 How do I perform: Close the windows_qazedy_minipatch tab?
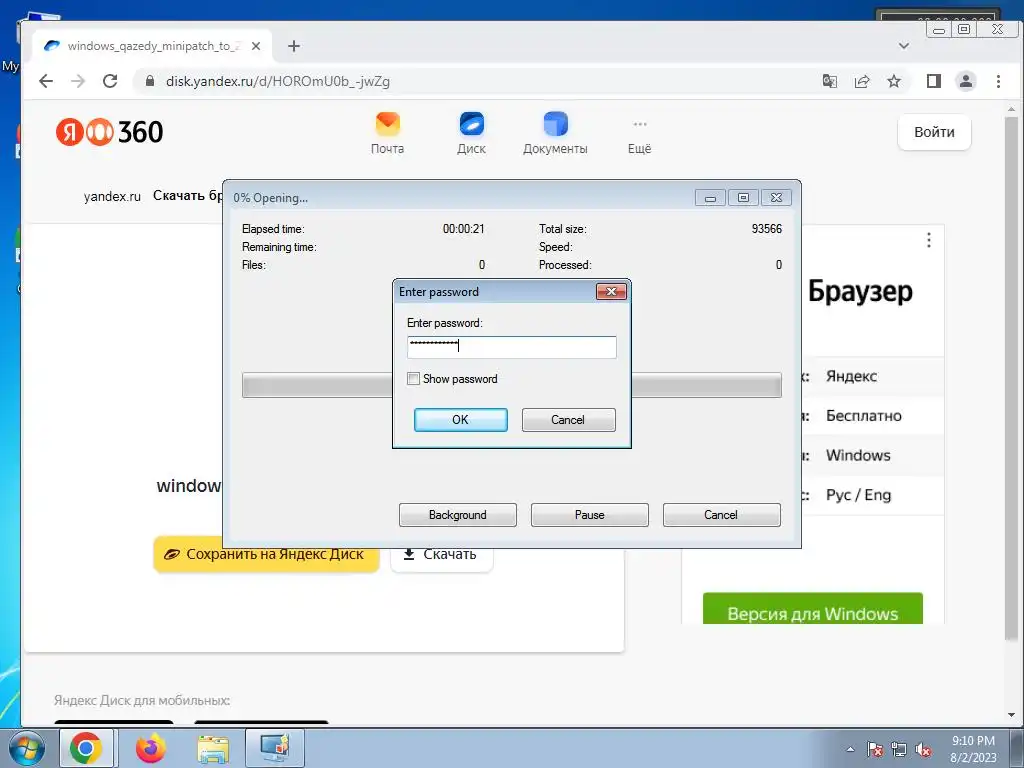(256, 46)
